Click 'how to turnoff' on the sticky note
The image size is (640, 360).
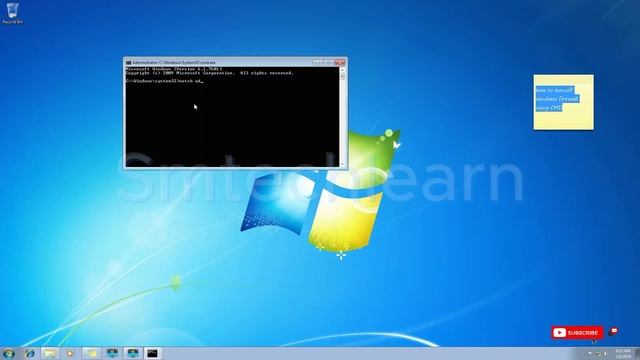coord(554,90)
